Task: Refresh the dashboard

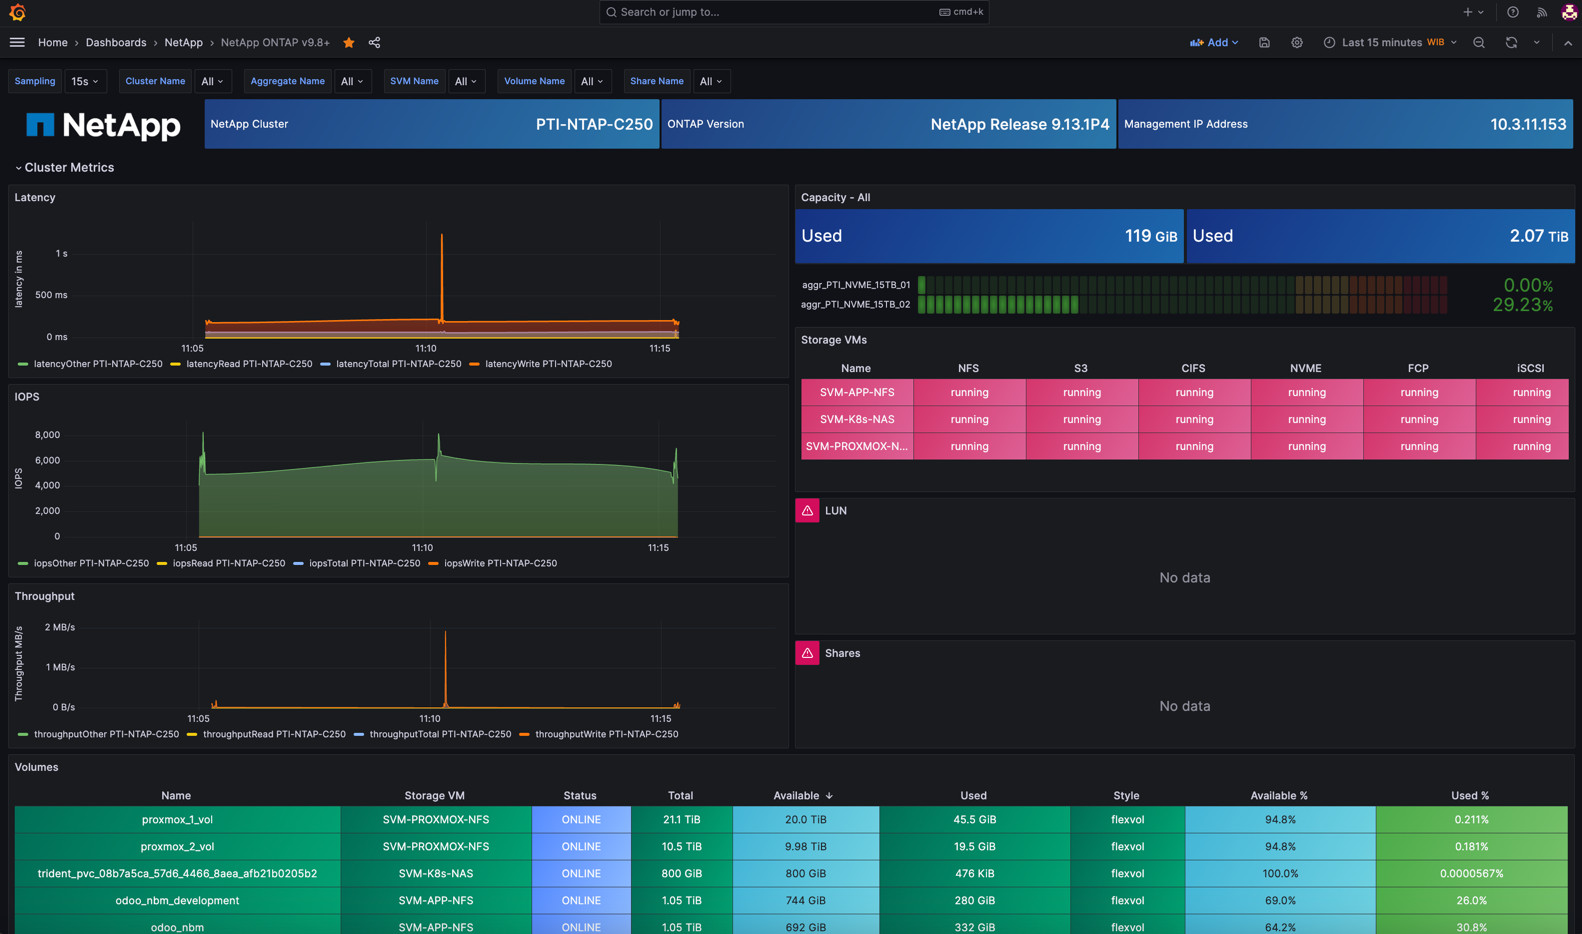Action: click(1511, 43)
